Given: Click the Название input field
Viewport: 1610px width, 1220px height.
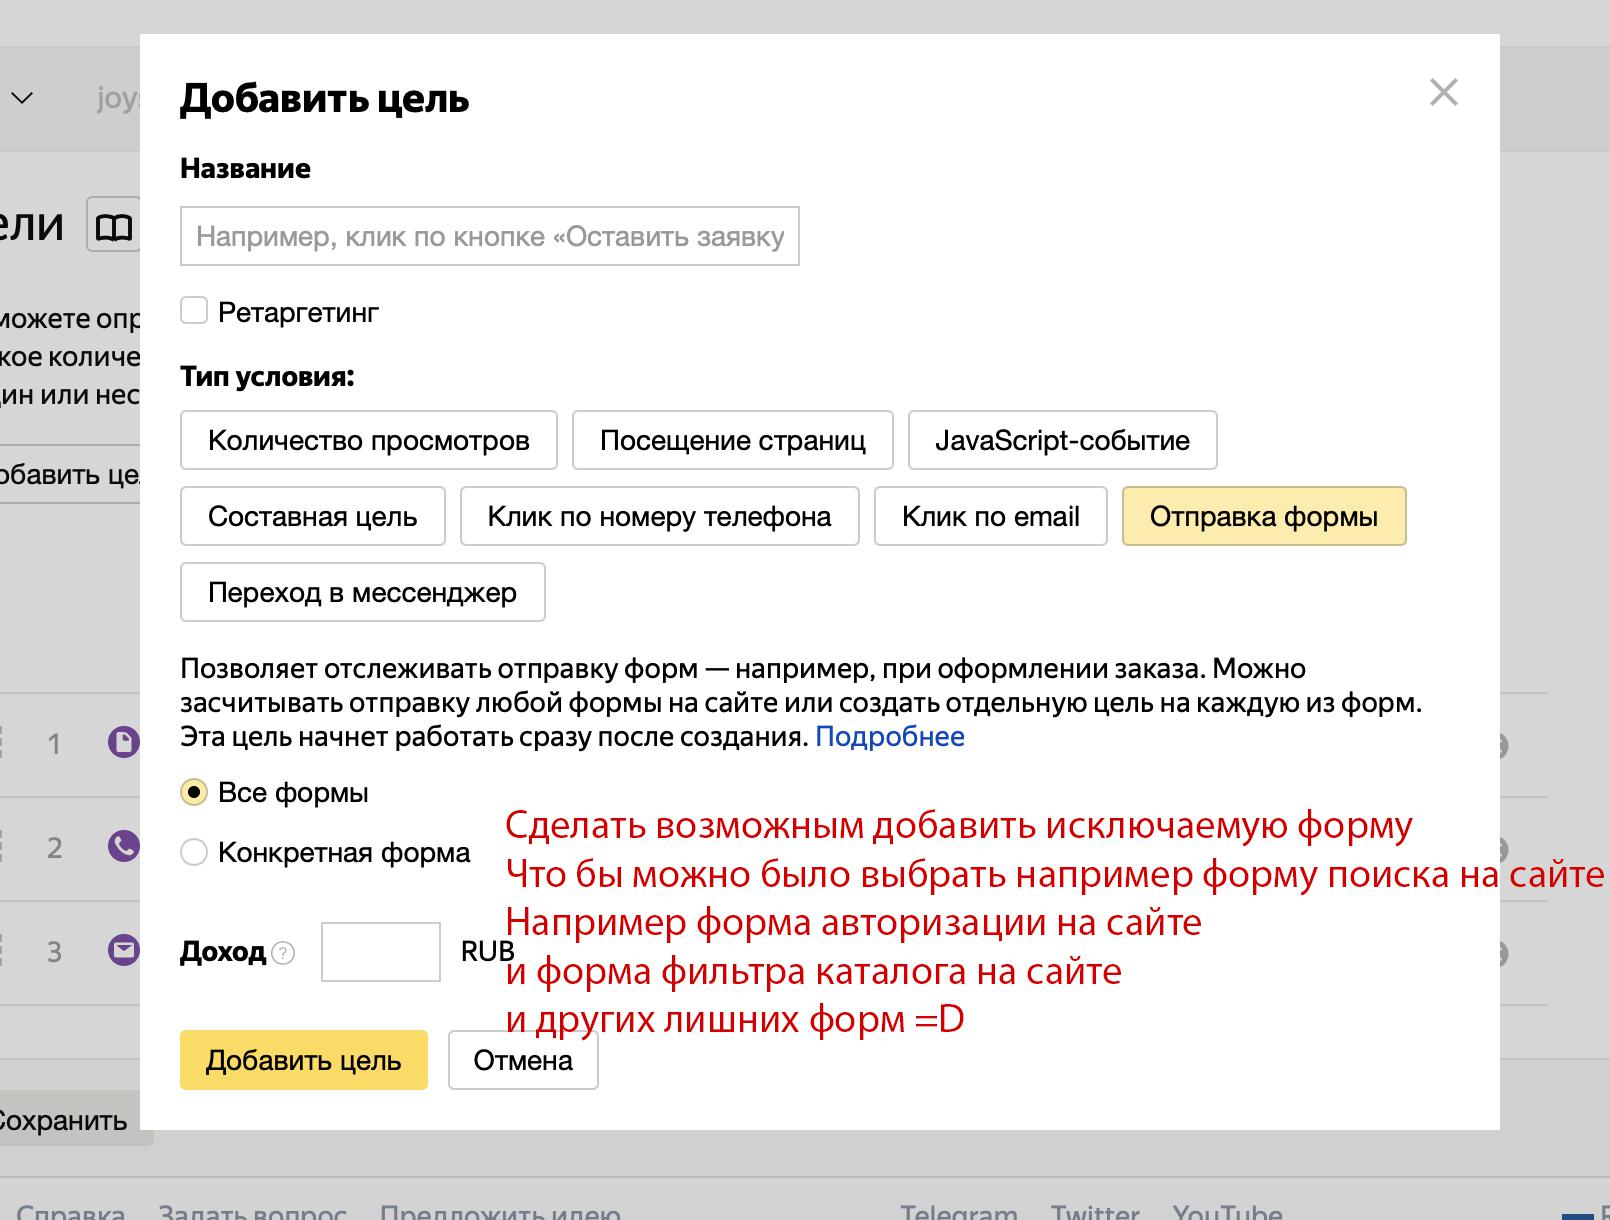Looking at the screenshot, I should (x=489, y=236).
